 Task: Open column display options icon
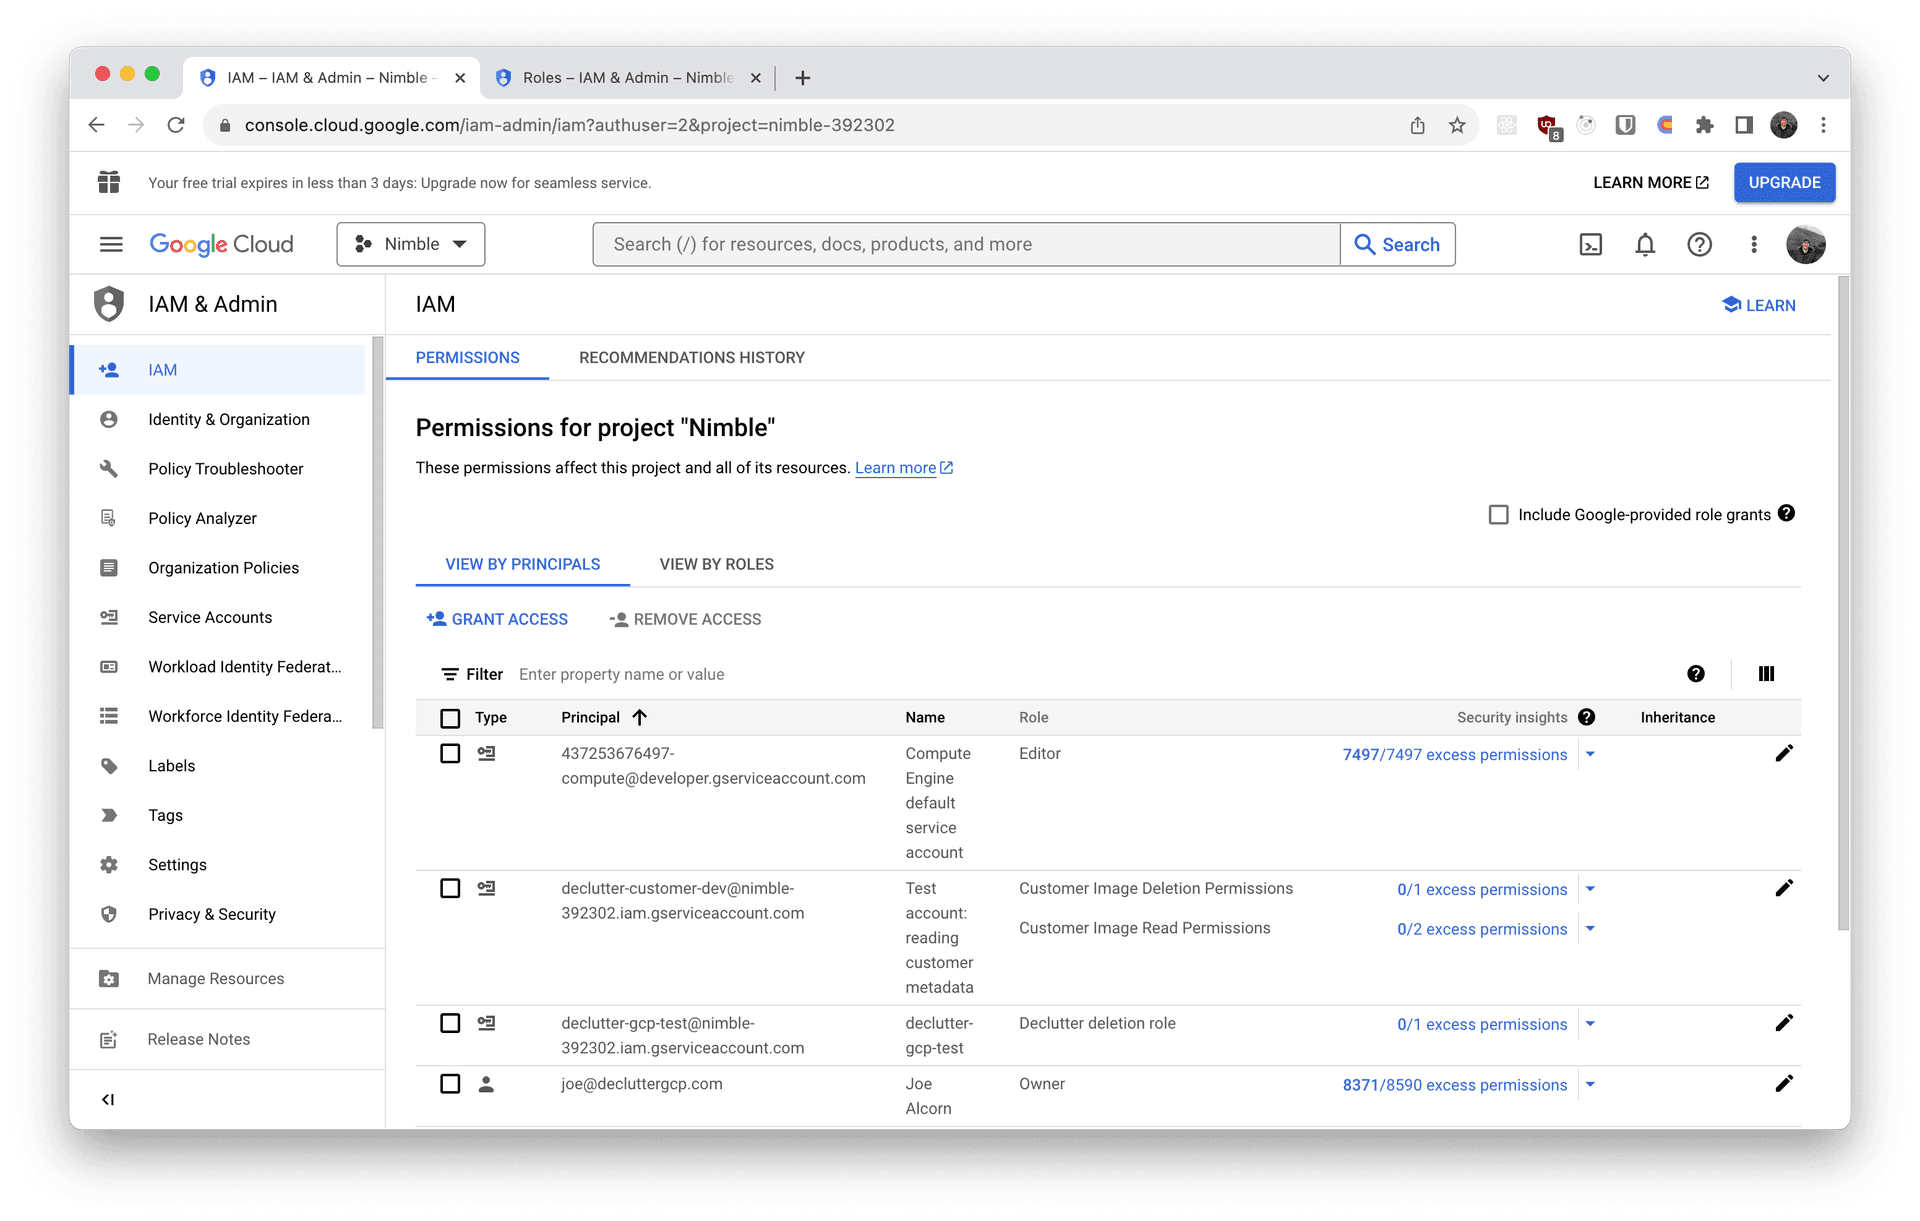click(1766, 674)
